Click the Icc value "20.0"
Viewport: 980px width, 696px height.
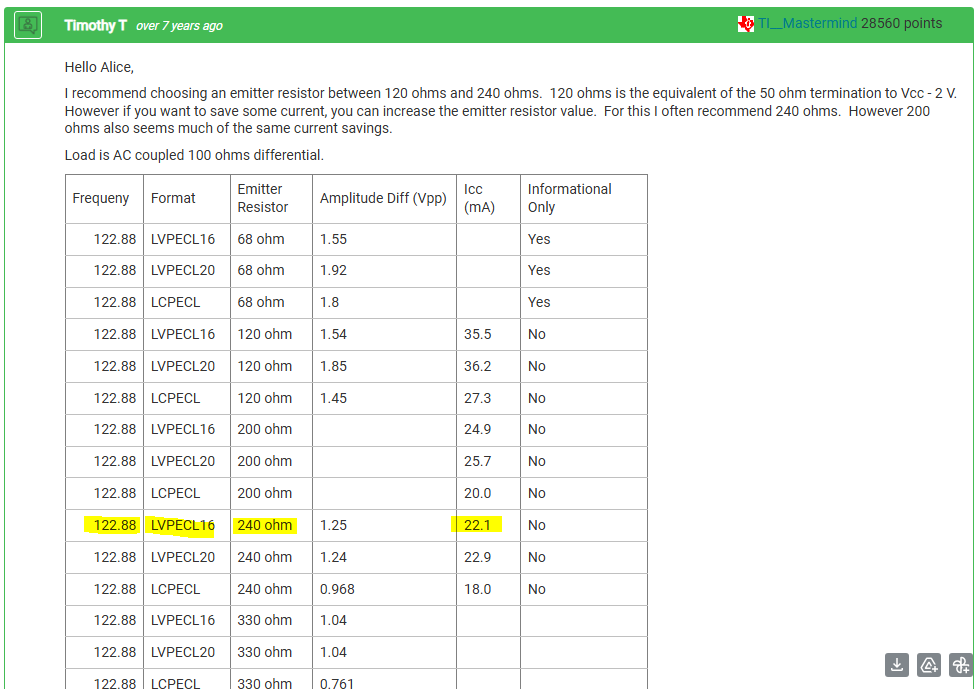(478, 494)
